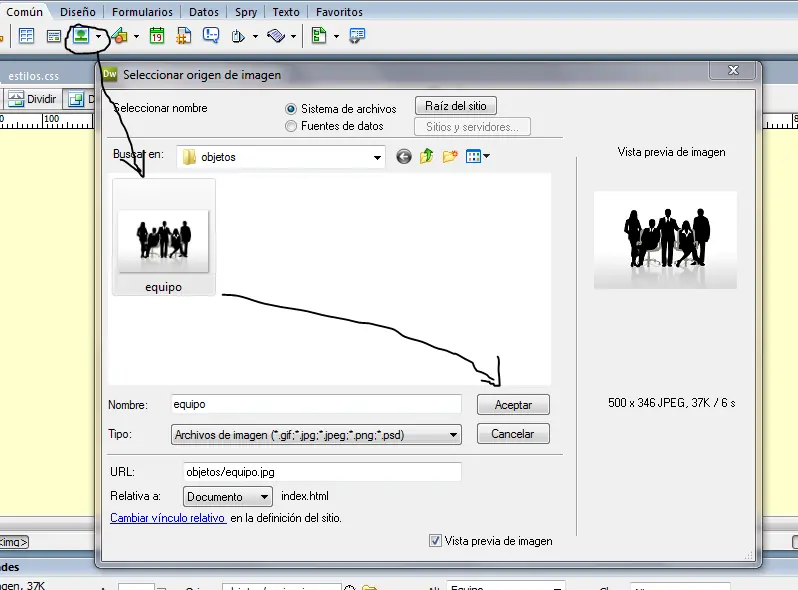
Task: Click the Head elements icon
Action: pos(238,36)
